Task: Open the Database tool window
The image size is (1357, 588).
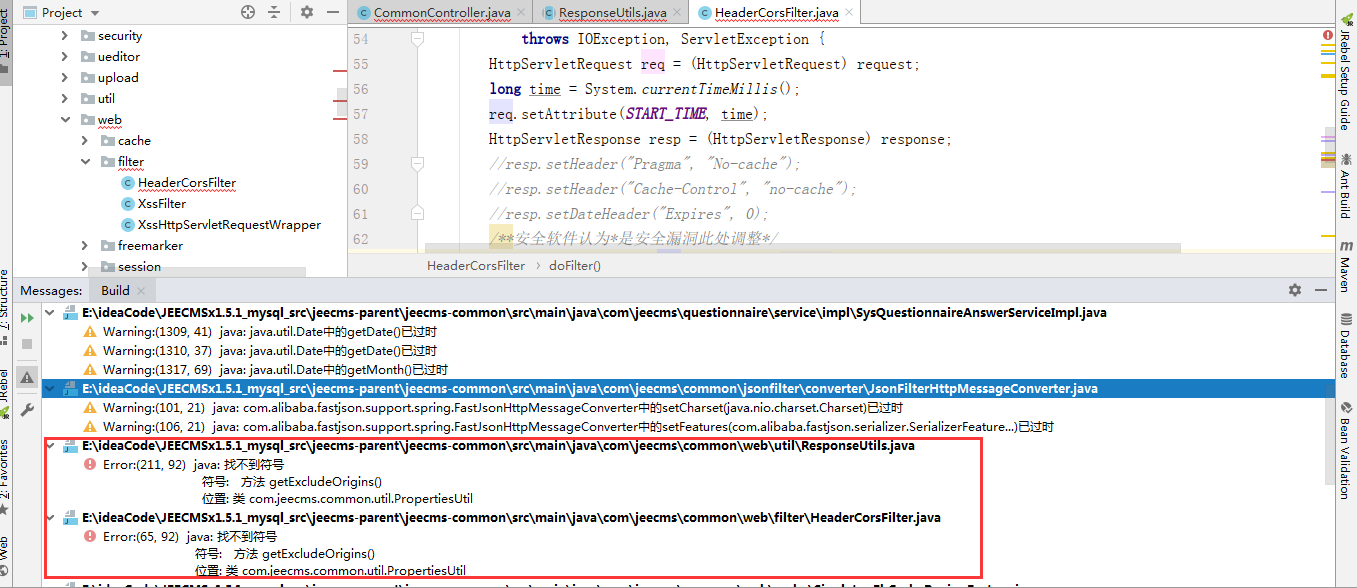Action: point(1345,345)
